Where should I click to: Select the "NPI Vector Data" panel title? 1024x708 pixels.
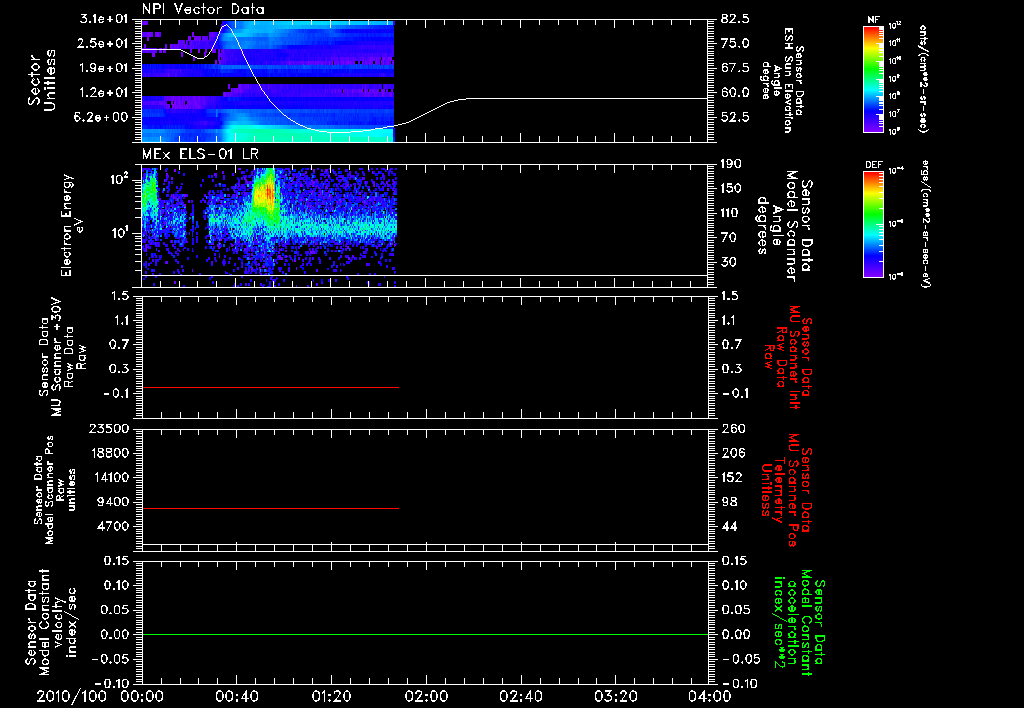pyautogui.click(x=203, y=9)
